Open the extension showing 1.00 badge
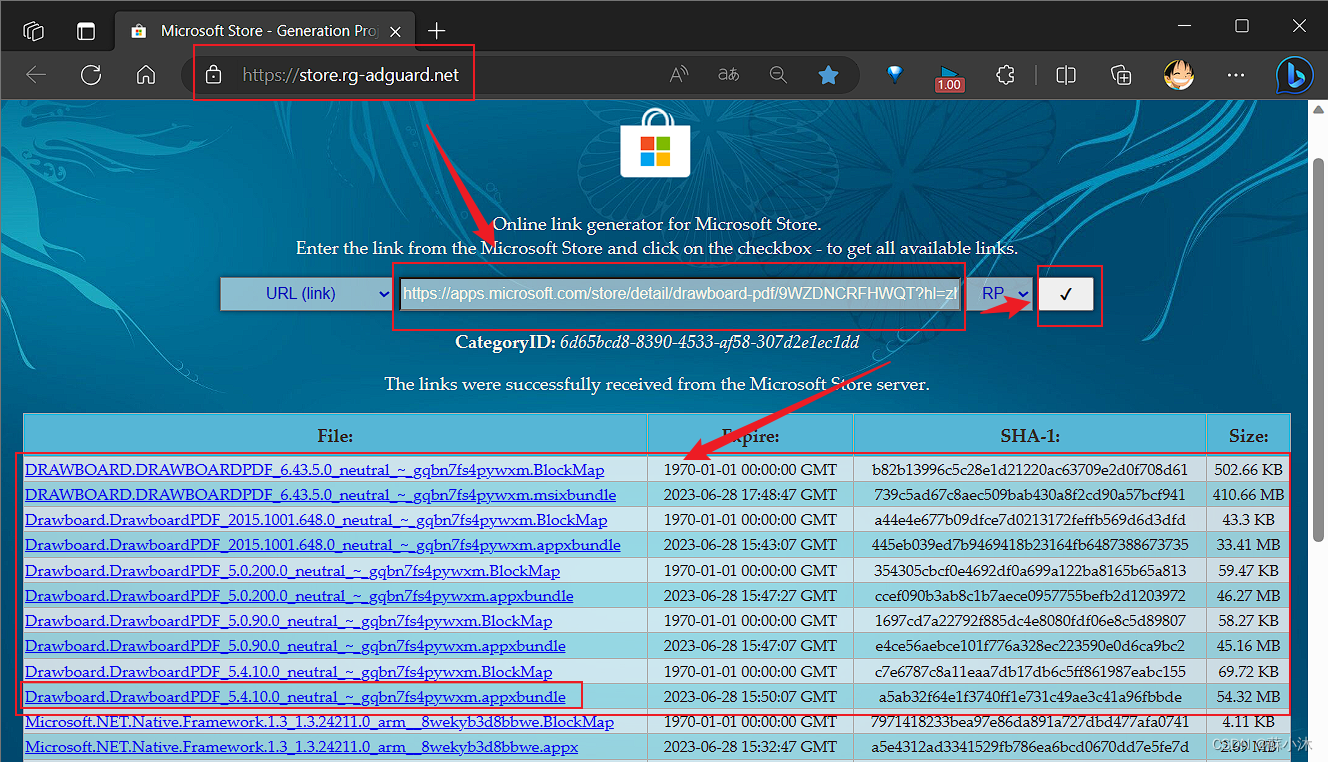This screenshot has width=1328, height=762. point(949,77)
